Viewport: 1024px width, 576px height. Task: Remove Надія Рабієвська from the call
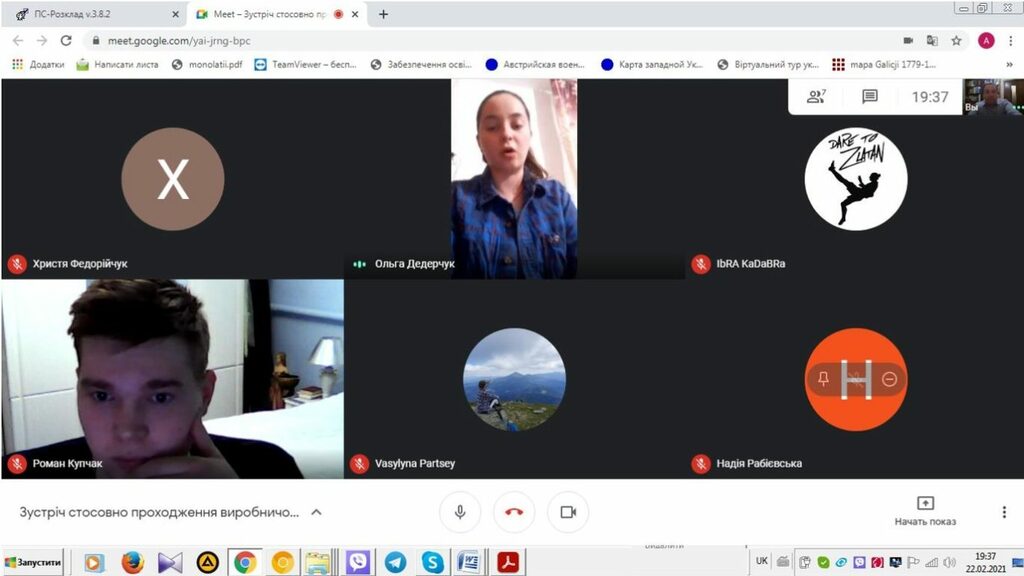click(x=889, y=378)
